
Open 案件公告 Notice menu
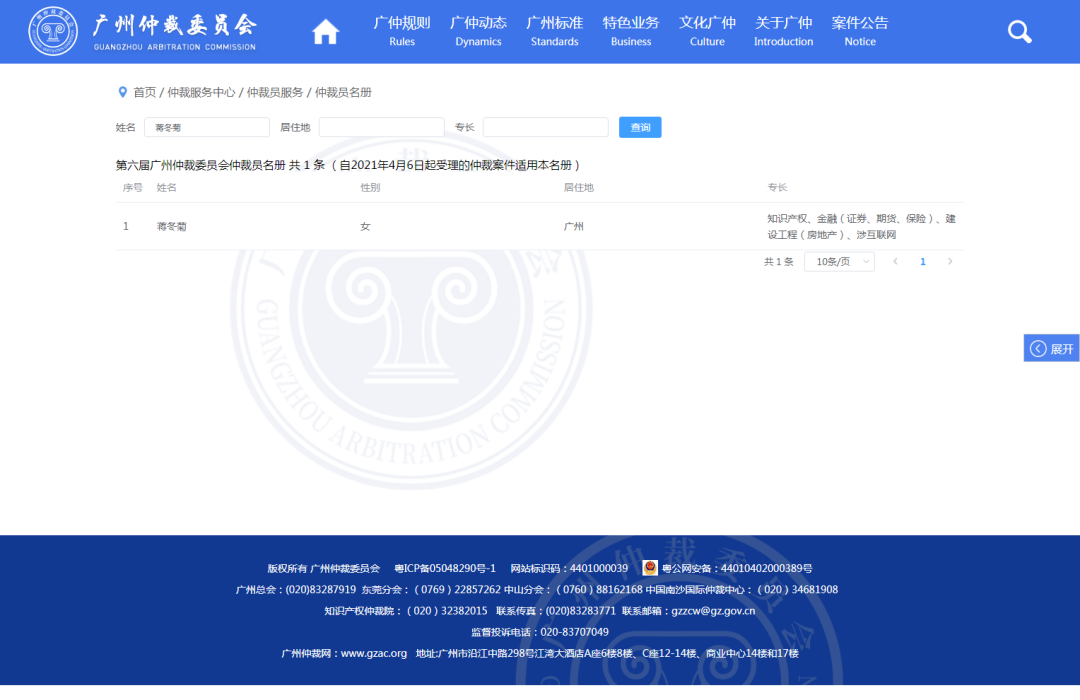[860, 32]
